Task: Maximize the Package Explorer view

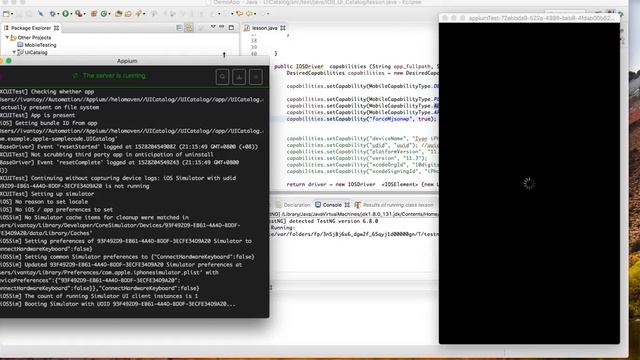Action: (x=231, y=28)
